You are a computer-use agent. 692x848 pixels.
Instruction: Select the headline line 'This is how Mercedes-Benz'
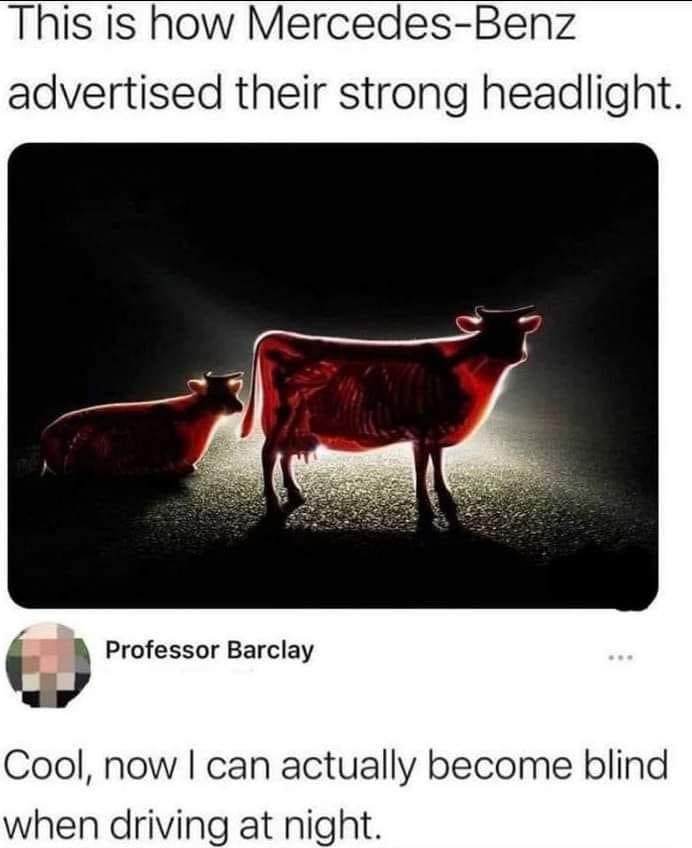(292, 26)
